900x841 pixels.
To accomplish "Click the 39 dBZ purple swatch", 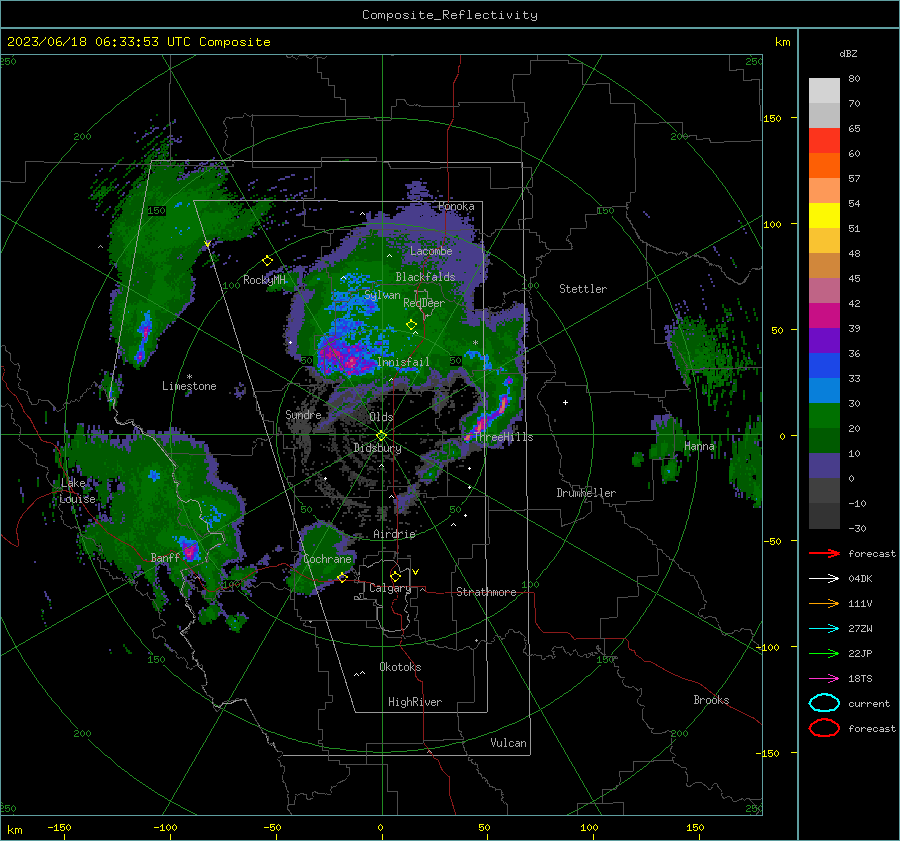I will [824, 340].
